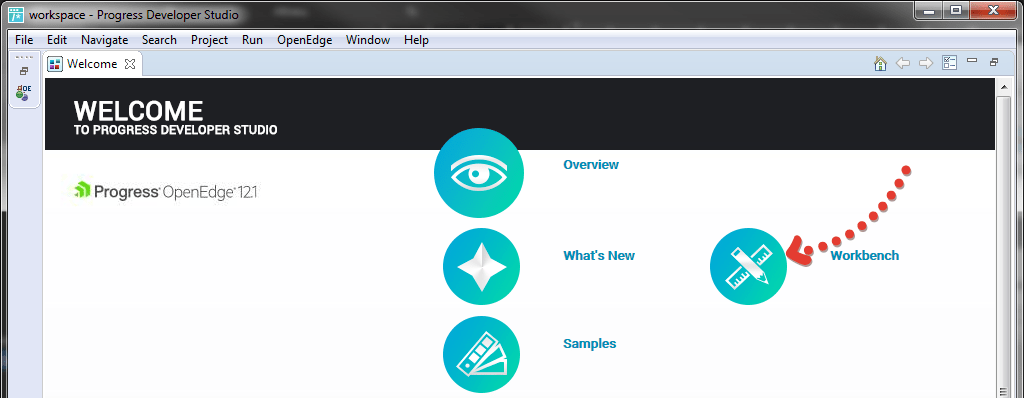Open the OE perspective icon in left trim
The width and height of the screenshot is (1024, 398).
[24, 92]
